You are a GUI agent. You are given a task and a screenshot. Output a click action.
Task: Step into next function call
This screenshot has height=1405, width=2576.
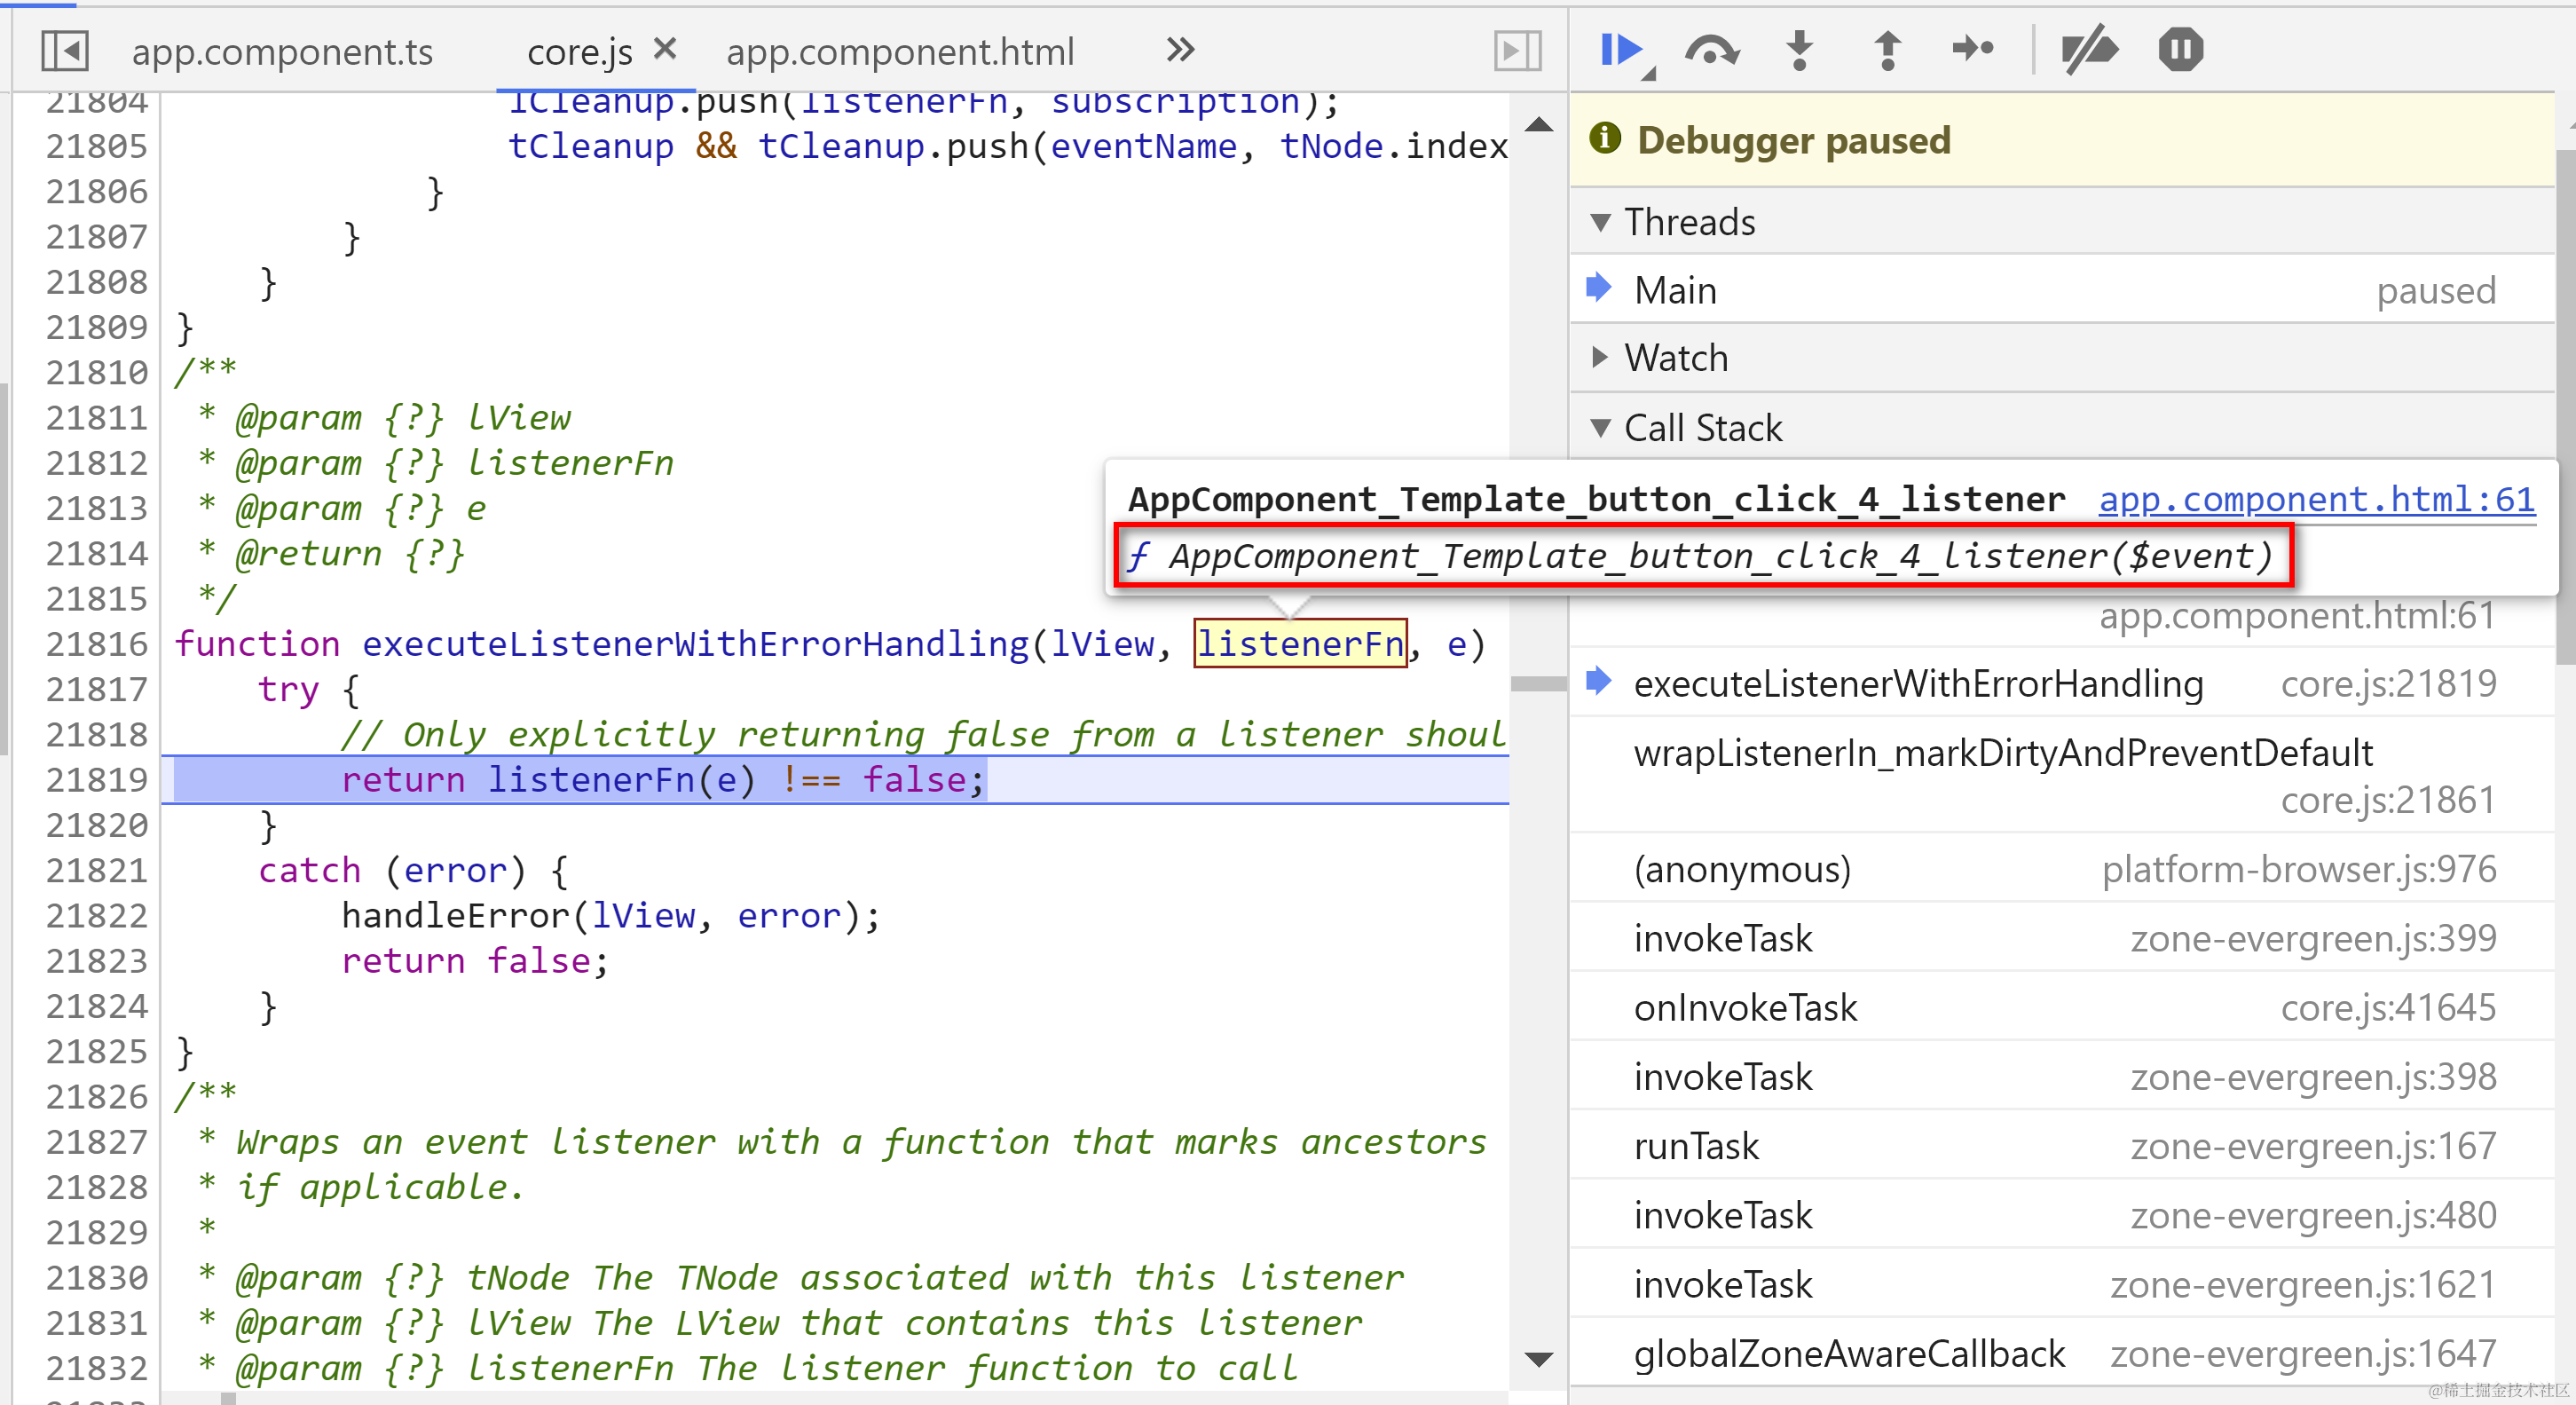pos(1799,50)
